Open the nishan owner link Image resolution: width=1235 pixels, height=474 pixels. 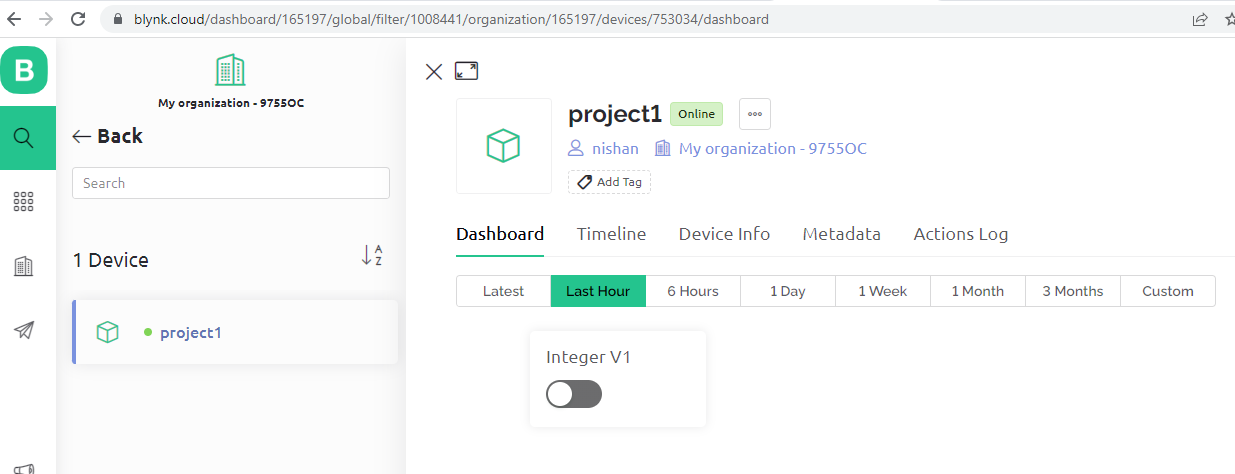point(616,148)
